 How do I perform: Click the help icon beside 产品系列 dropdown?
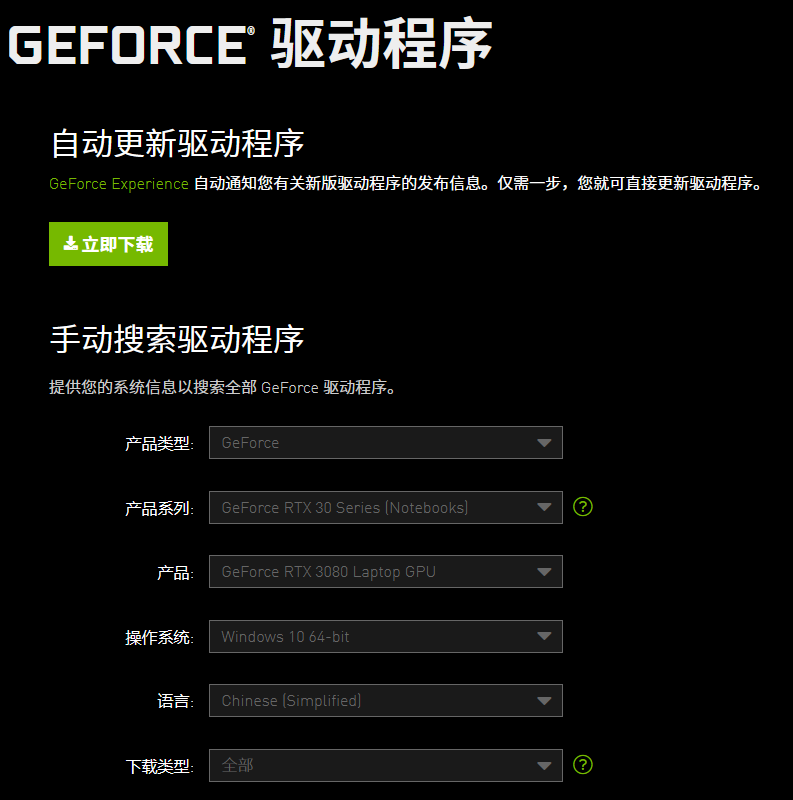coord(582,507)
